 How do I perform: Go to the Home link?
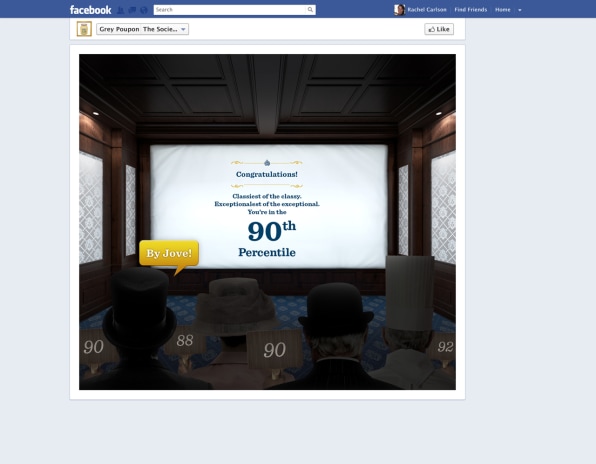(502, 10)
